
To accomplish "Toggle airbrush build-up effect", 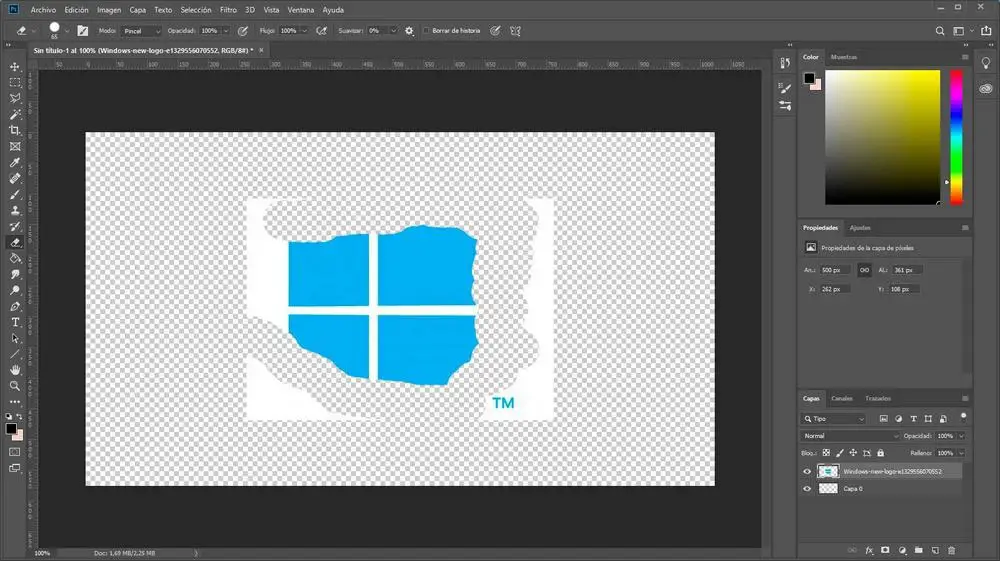I will point(321,31).
